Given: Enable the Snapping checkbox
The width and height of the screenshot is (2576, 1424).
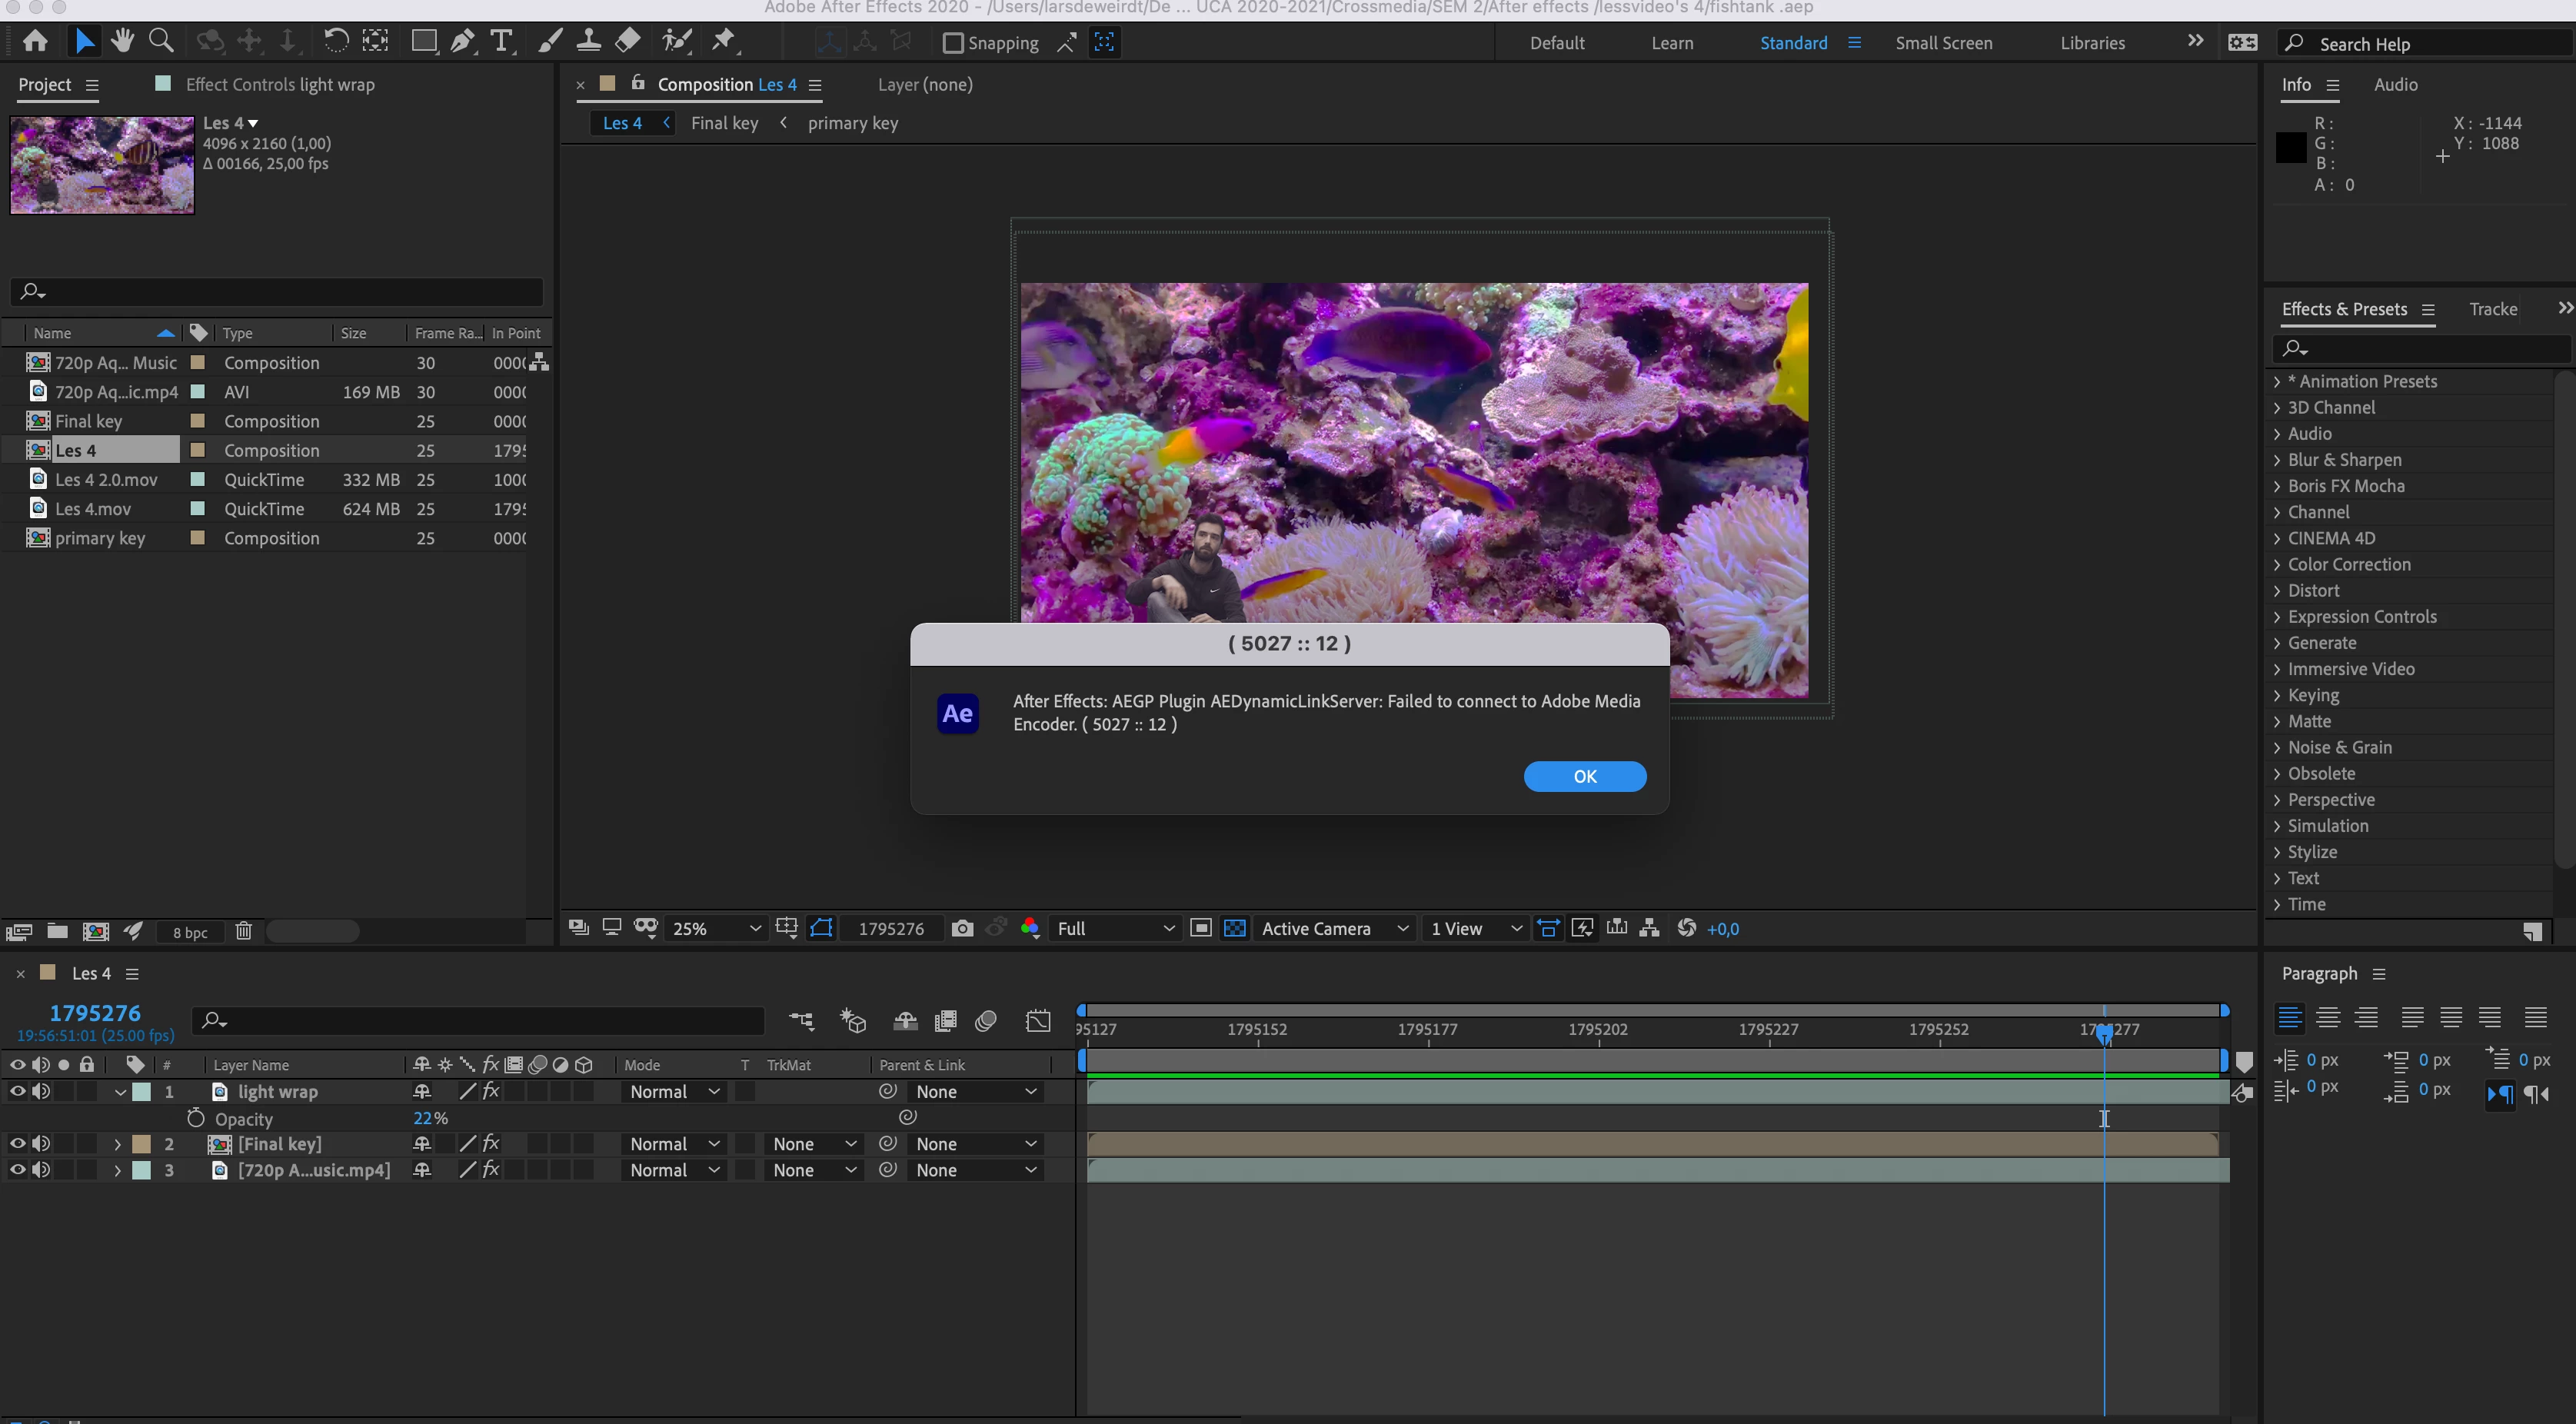Looking at the screenshot, I should (x=953, y=43).
